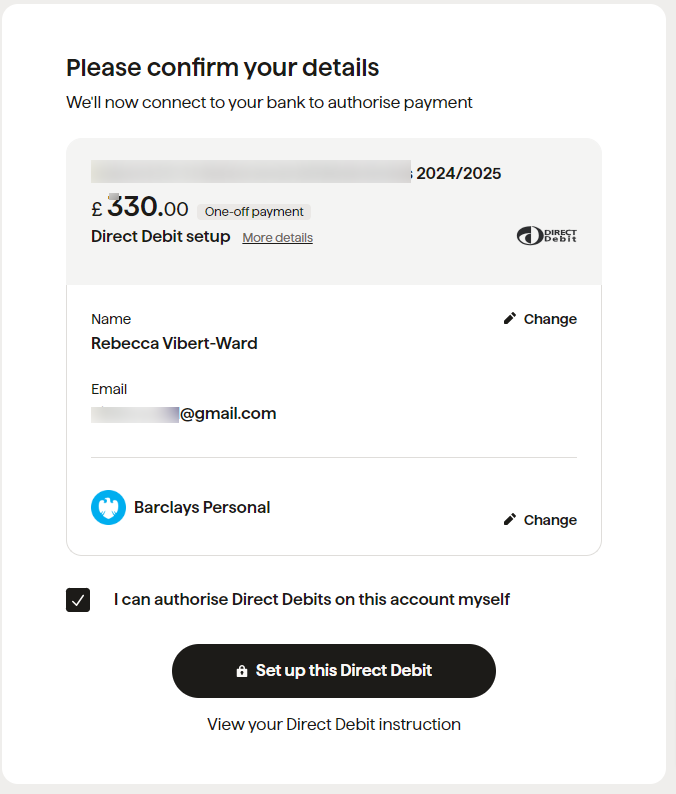Click the gmail.com email address
The image size is (676, 794).
[184, 414]
